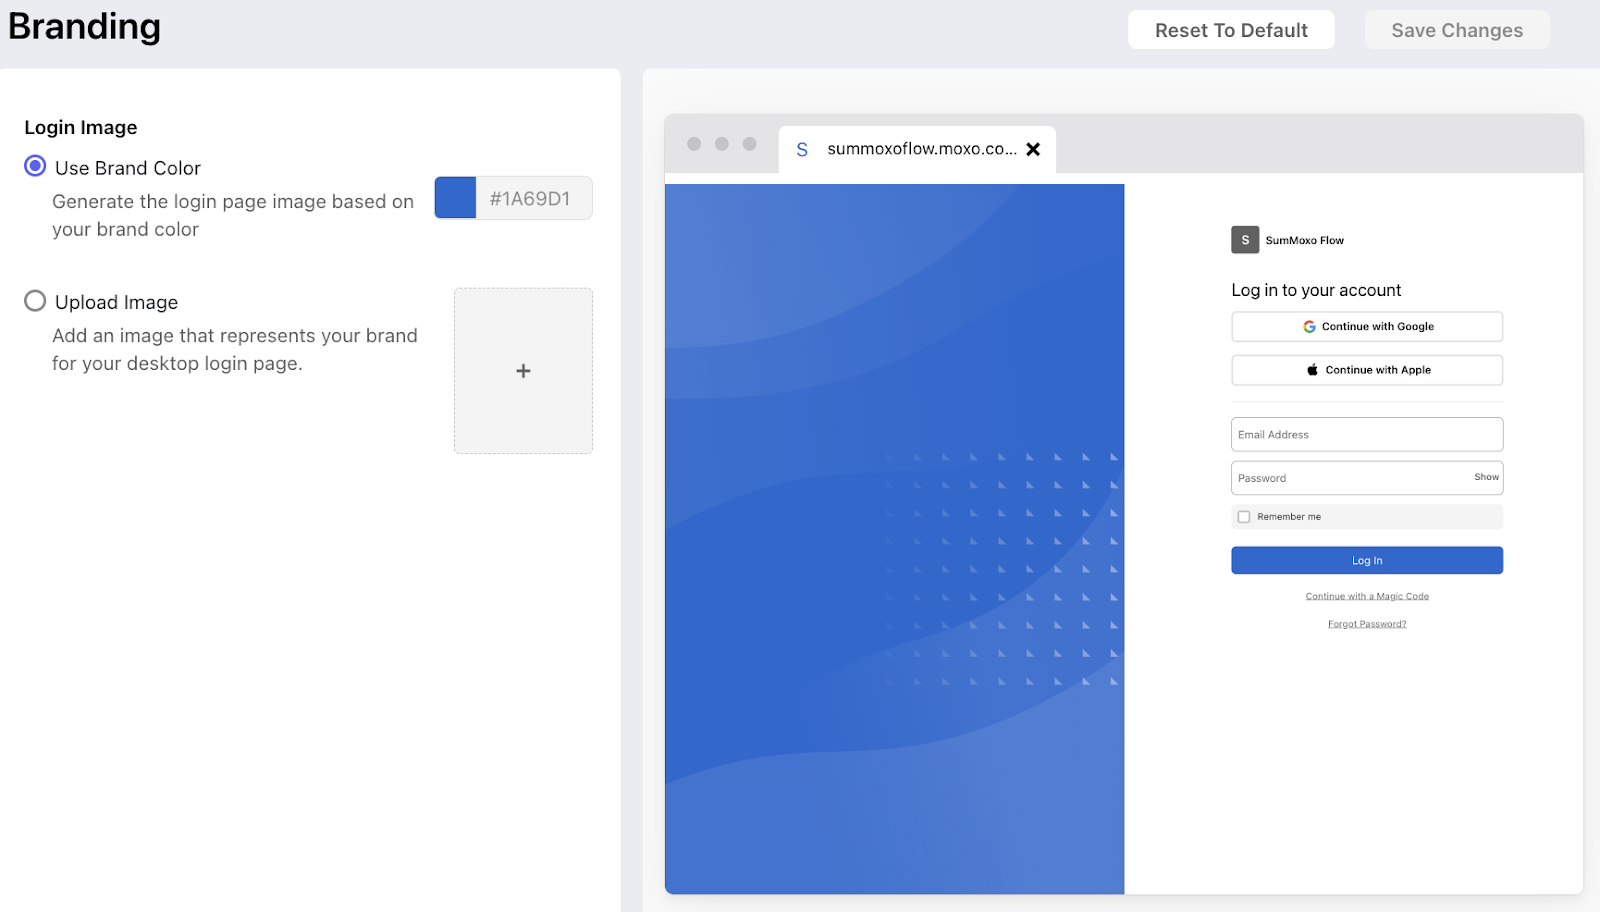Image resolution: width=1600 pixels, height=912 pixels.
Task: Click the SumMoxo Flow brand name text
Action: click(1304, 240)
